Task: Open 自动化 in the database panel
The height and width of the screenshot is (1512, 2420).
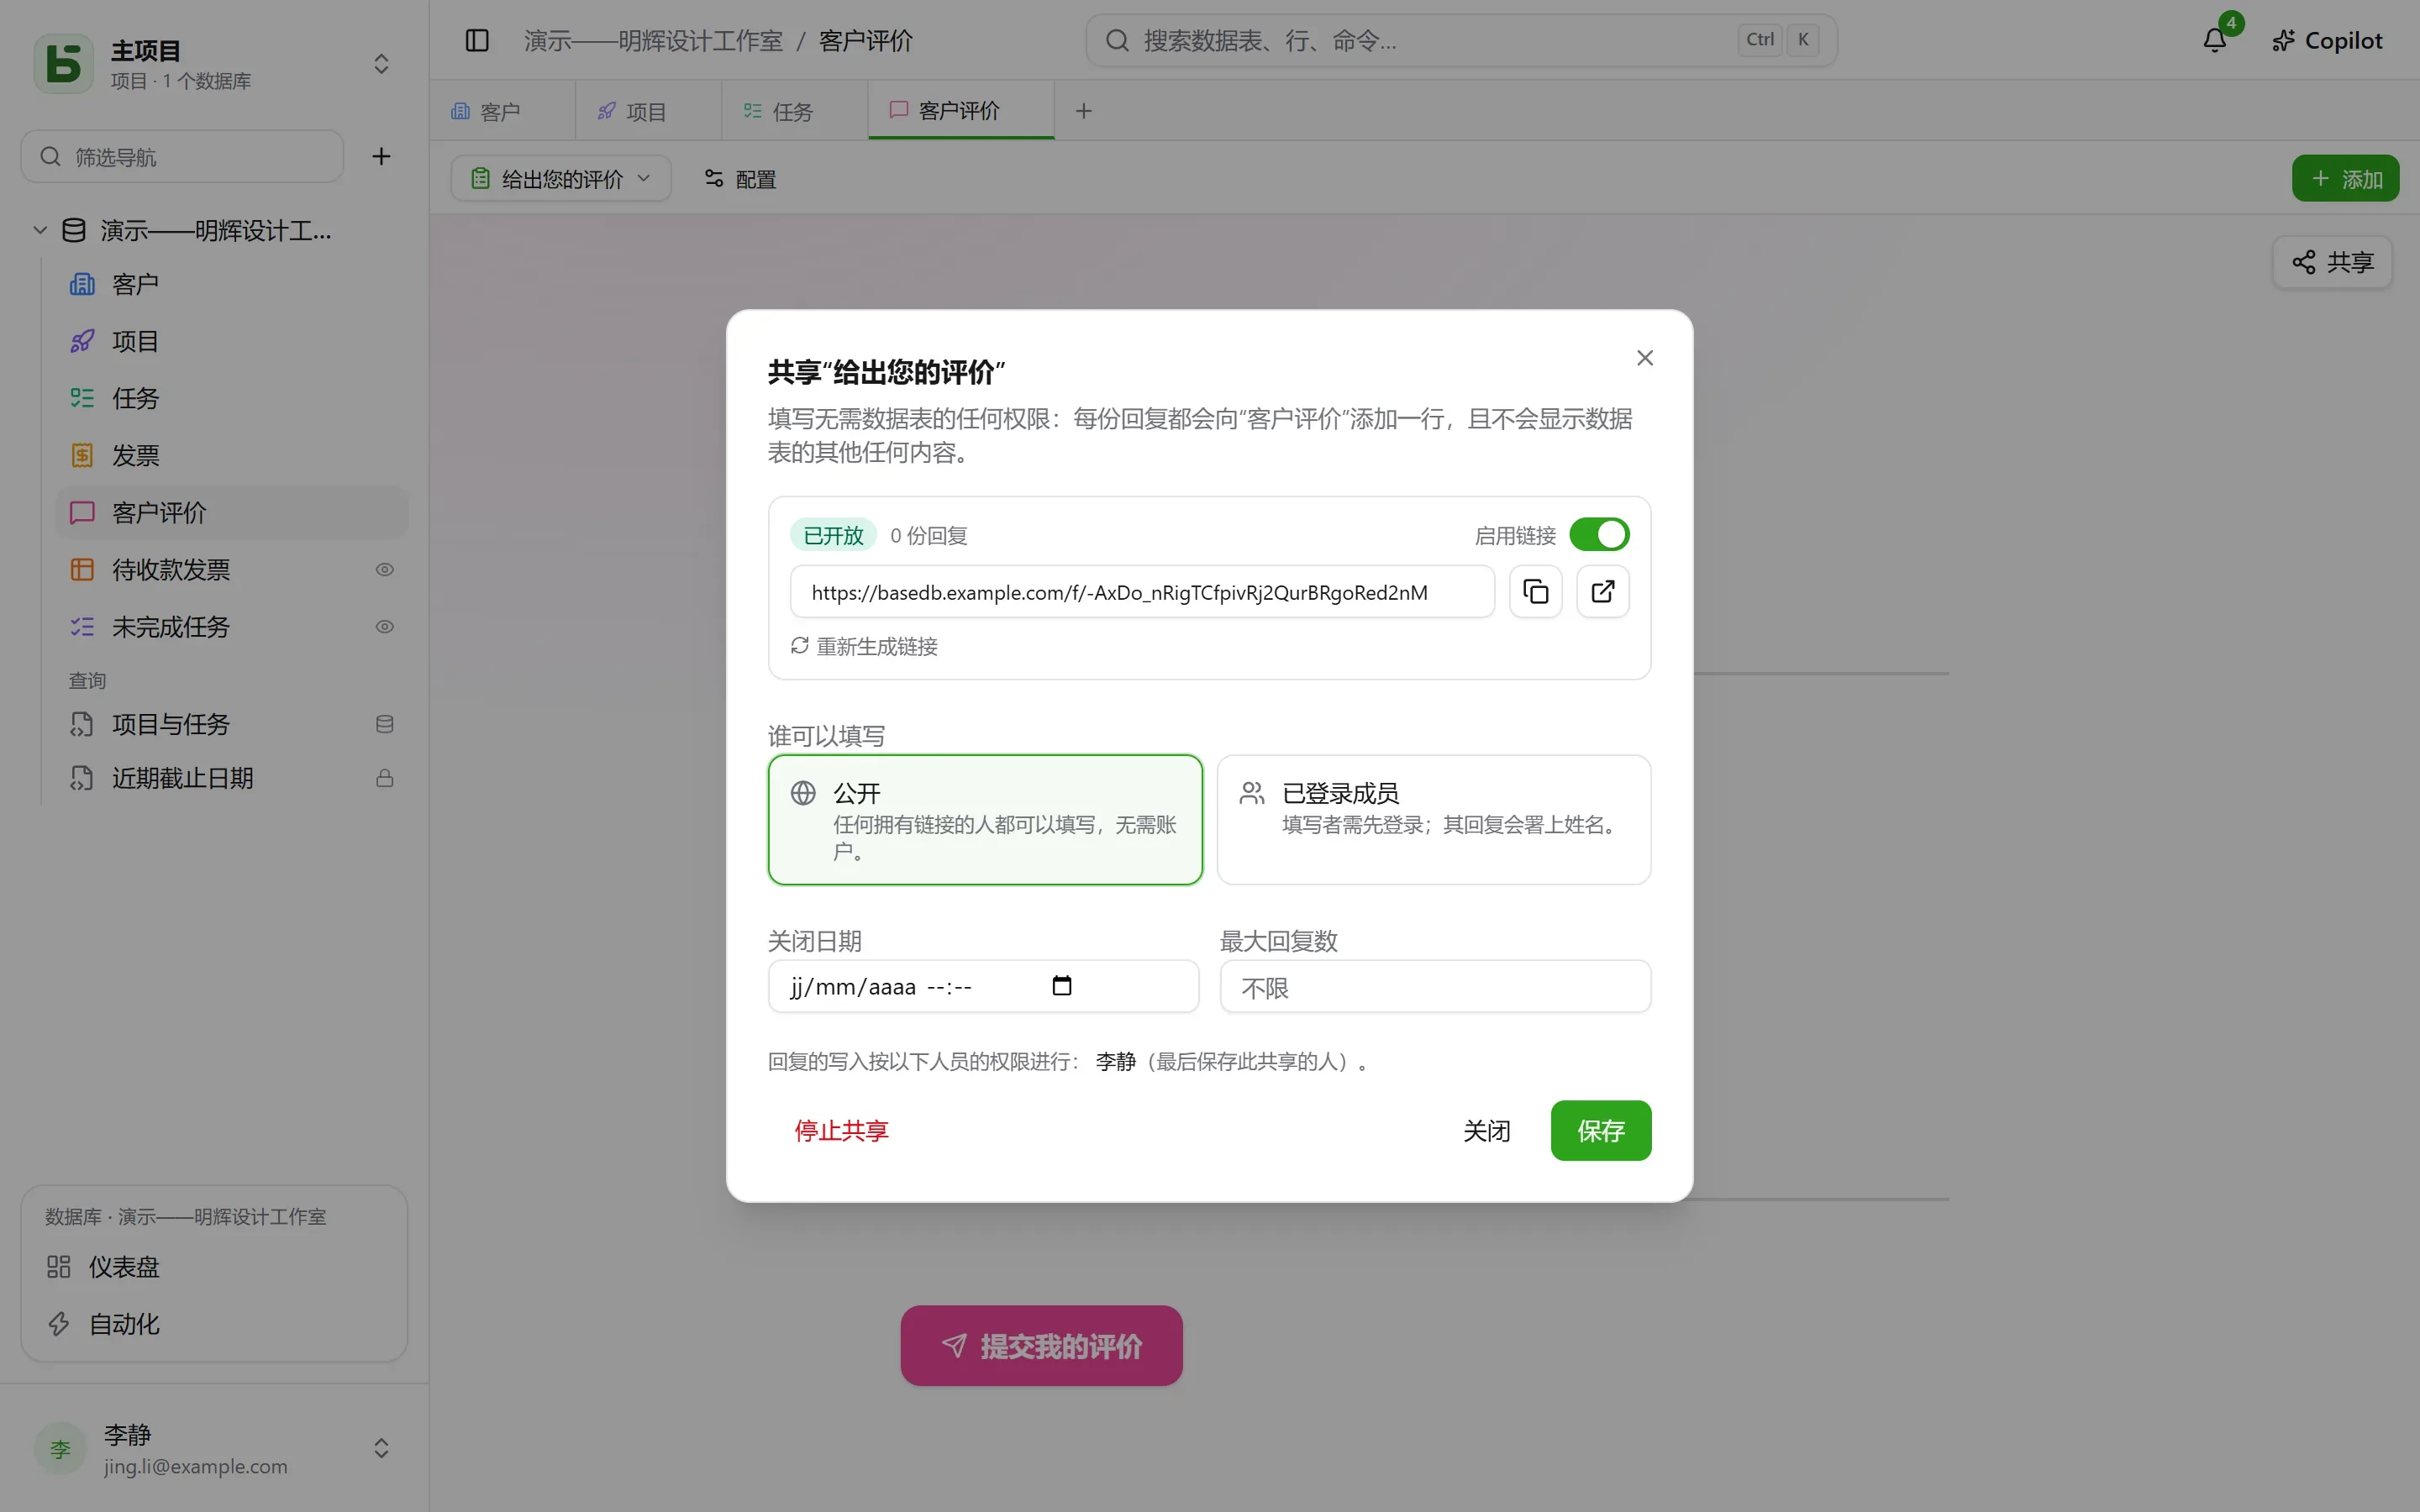Action: pos(214,1324)
